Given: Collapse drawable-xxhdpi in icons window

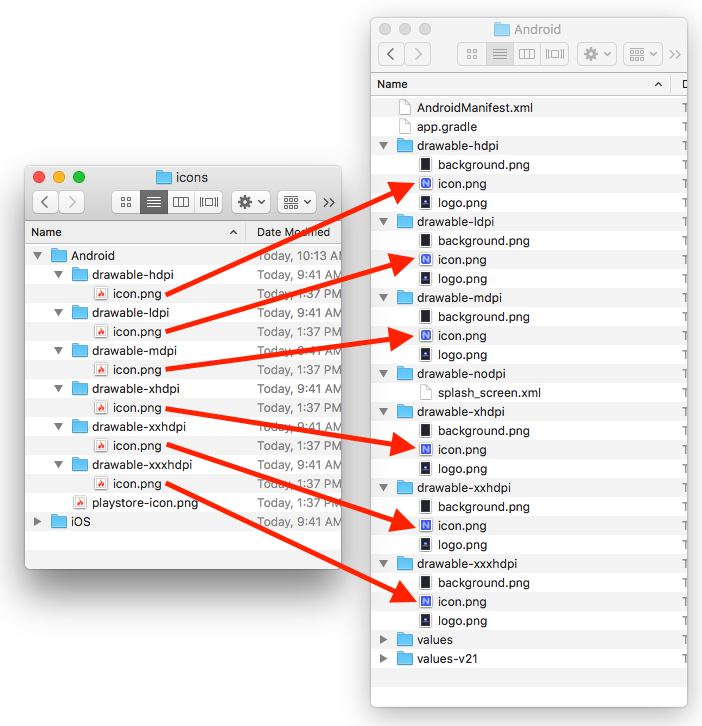Looking at the screenshot, I should click(59, 426).
